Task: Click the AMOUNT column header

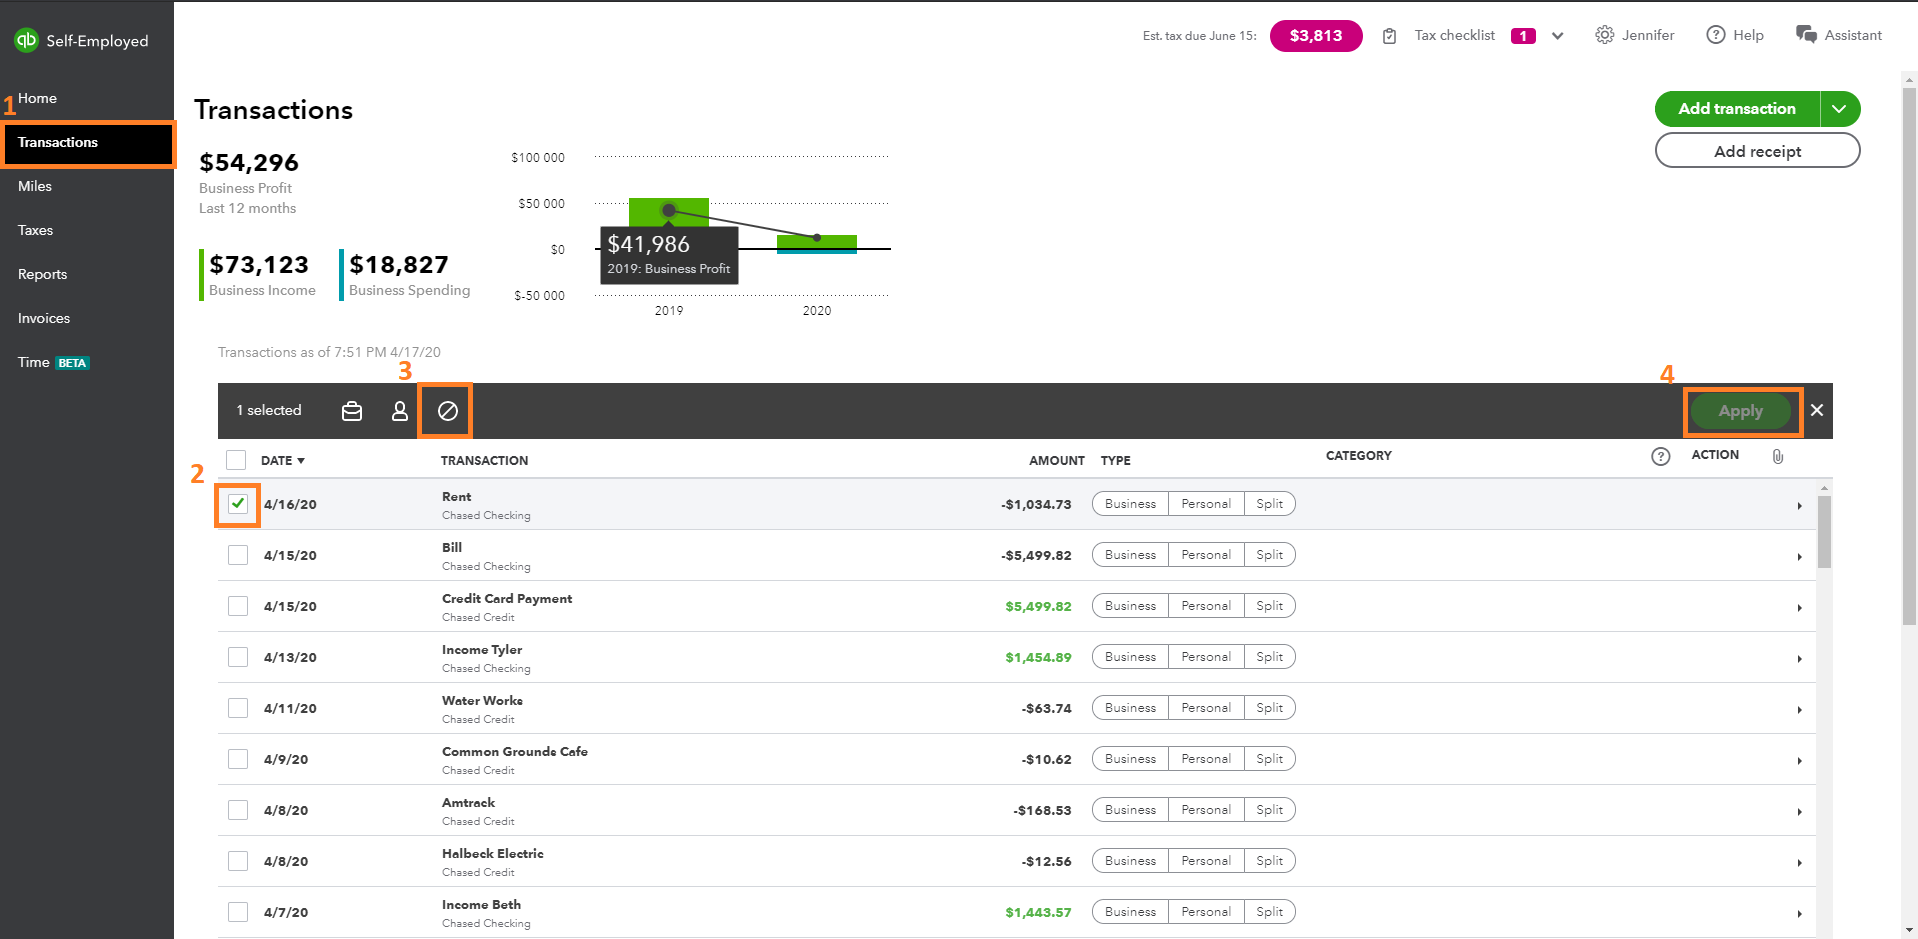Action: 1056,461
